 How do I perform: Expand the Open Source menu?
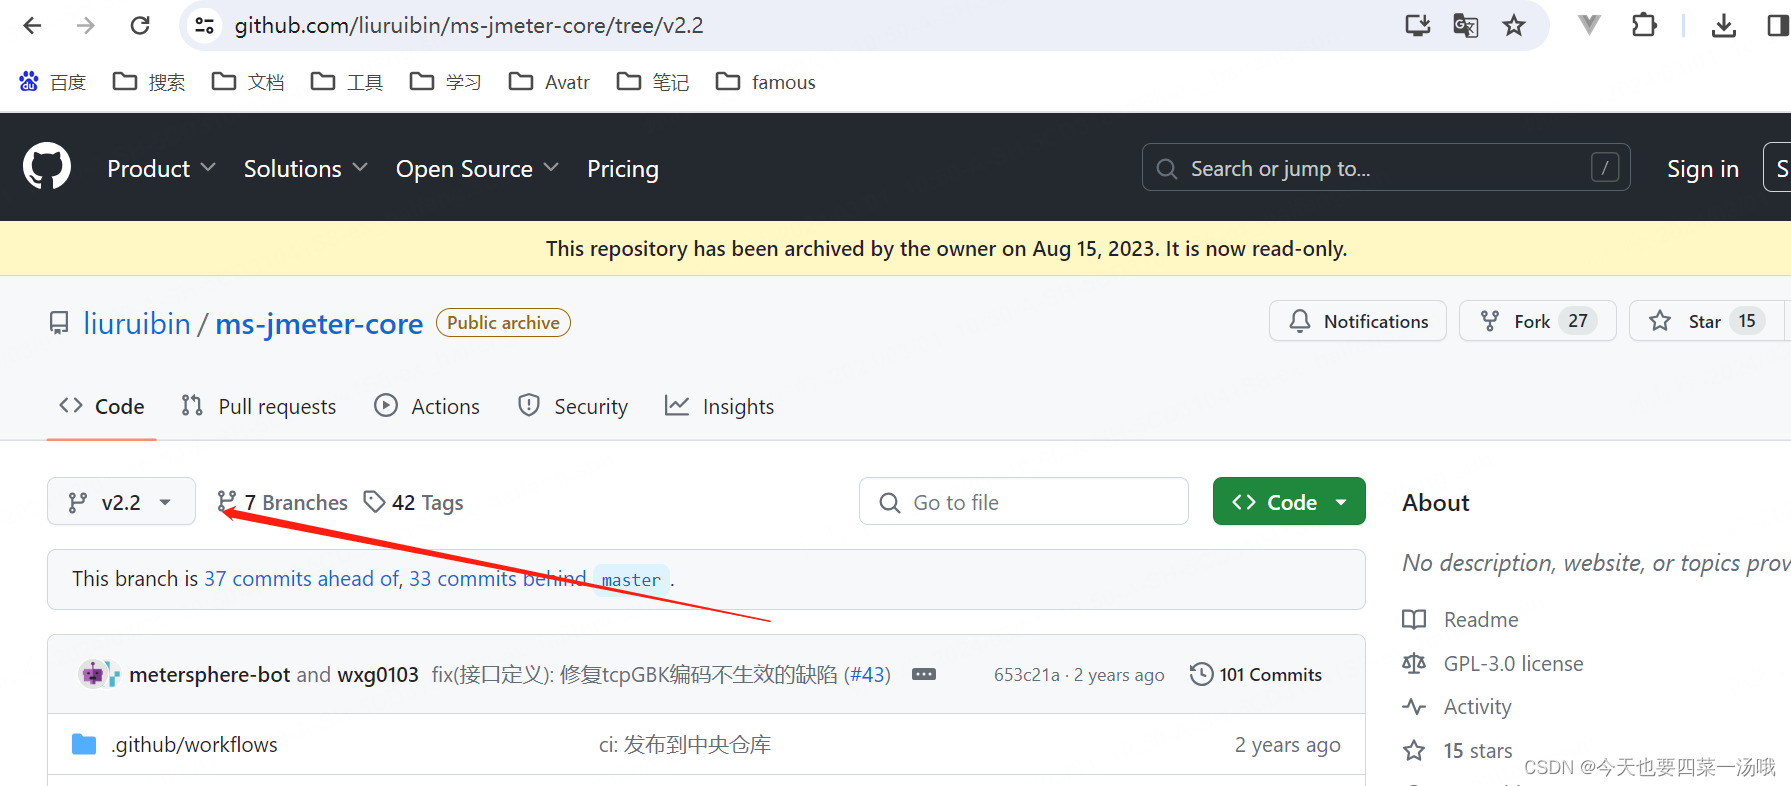(x=477, y=169)
